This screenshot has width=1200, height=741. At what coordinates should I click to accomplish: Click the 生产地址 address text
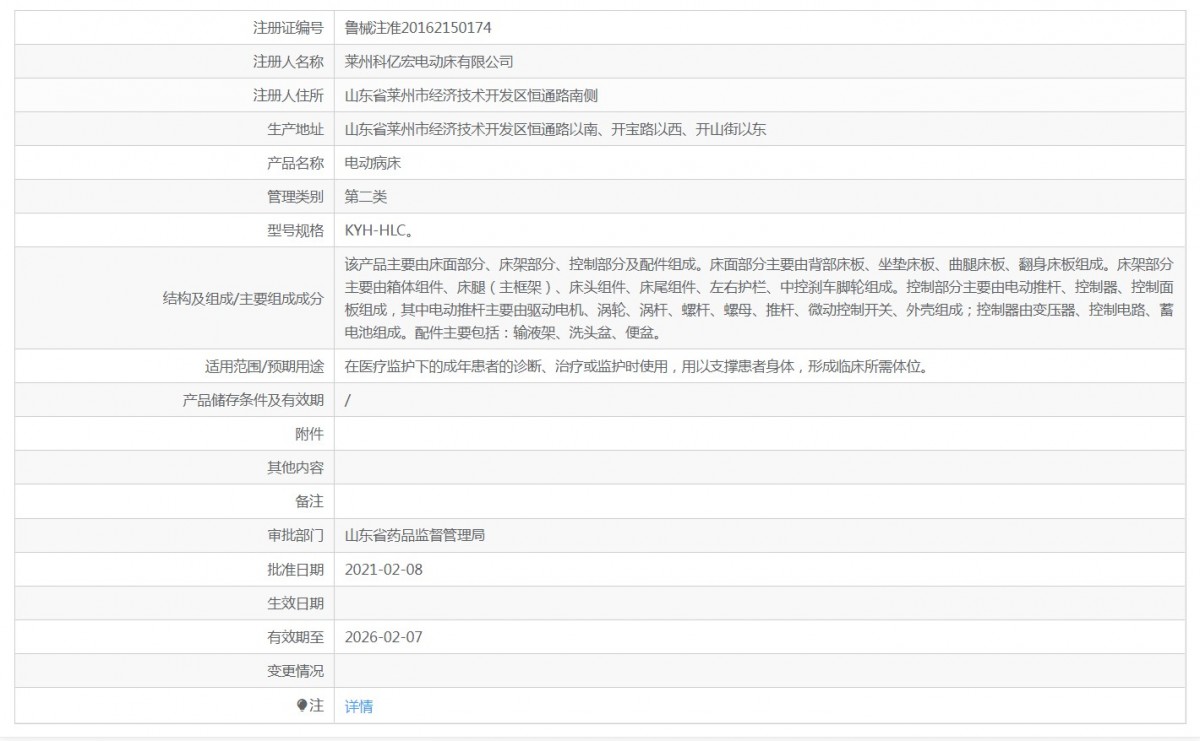coord(555,129)
